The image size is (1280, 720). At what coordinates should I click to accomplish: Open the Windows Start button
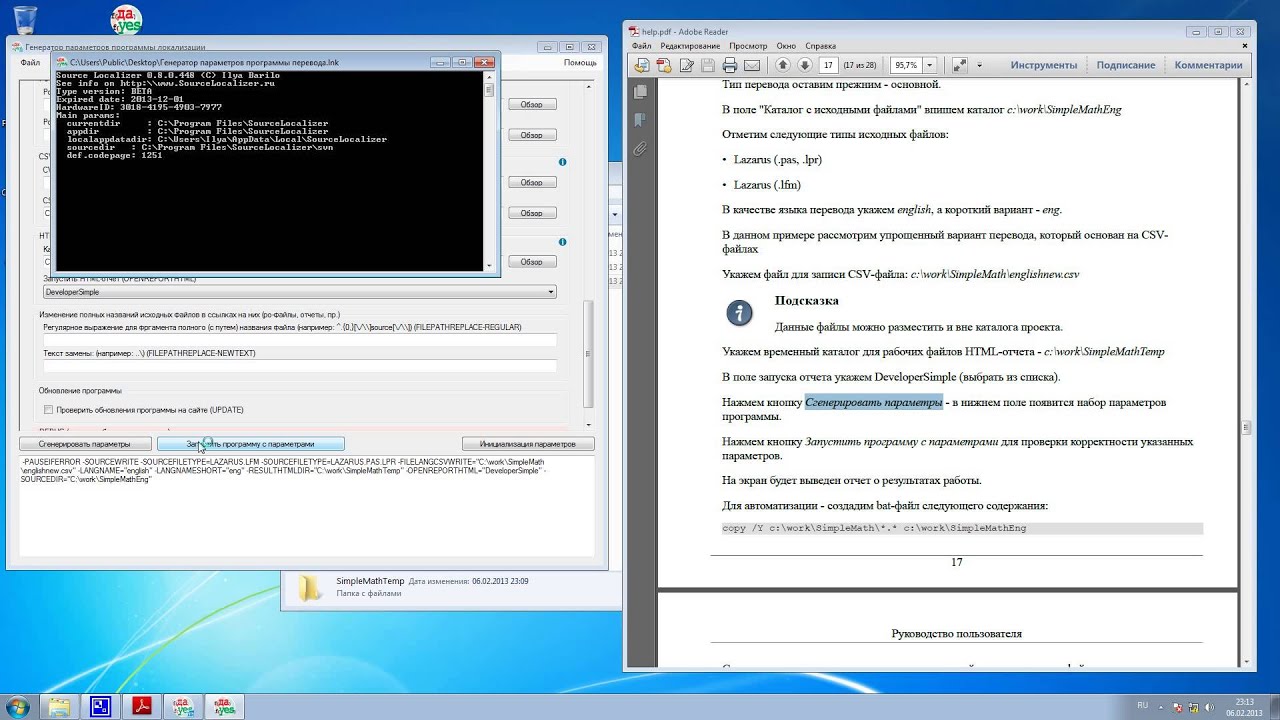[18, 707]
